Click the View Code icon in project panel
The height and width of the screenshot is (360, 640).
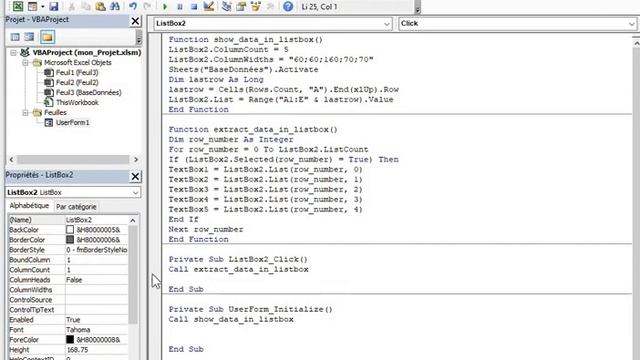[x=15, y=37]
